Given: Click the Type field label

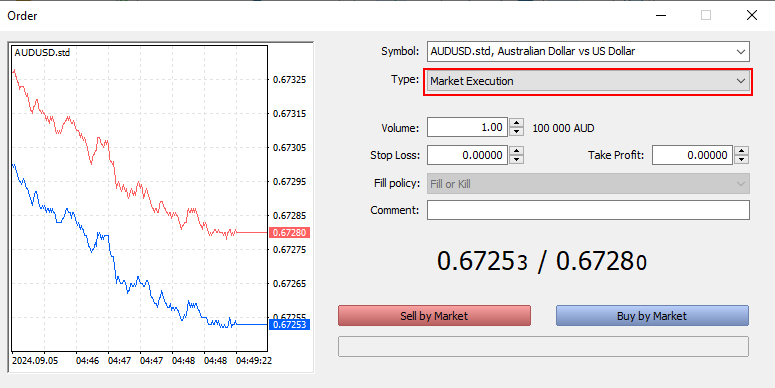Looking at the screenshot, I should point(405,79).
